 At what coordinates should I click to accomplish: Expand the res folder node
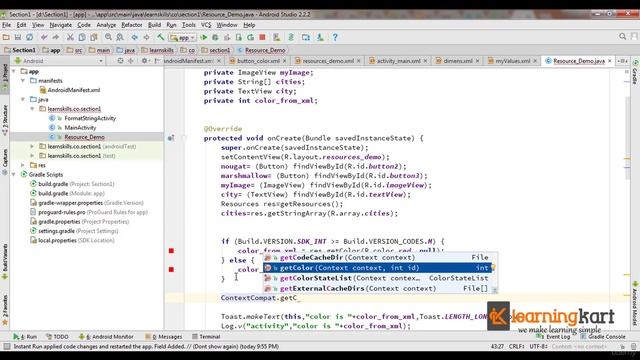[x=23, y=165]
